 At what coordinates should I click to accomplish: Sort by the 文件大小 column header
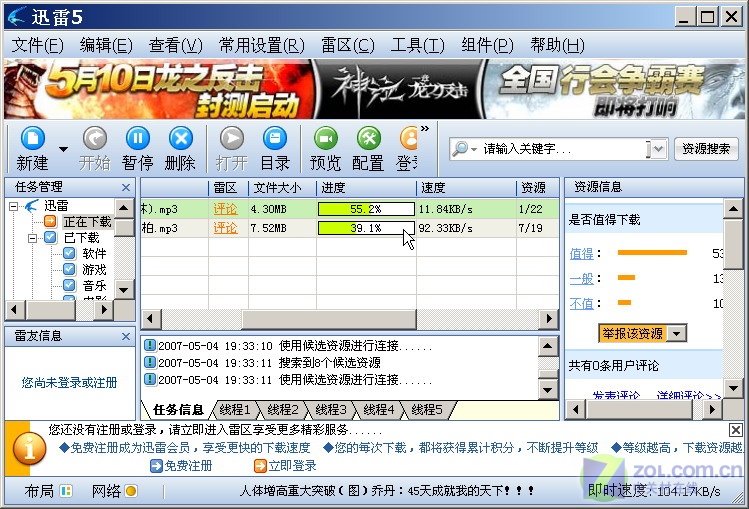click(282, 188)
